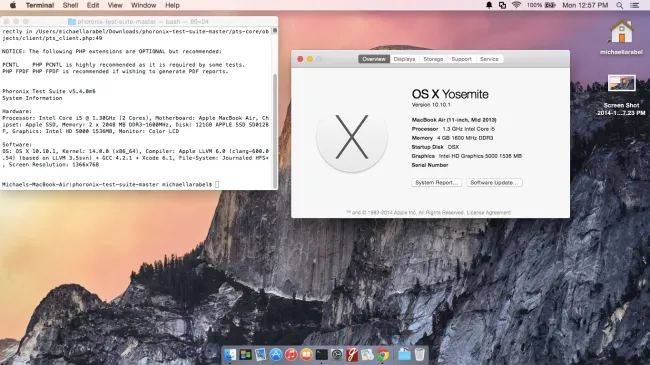Image resolution: width=650 pixels, height=365 pixels.
Task: Select the Screen Shot file on desktop
Action: (621, 95)
